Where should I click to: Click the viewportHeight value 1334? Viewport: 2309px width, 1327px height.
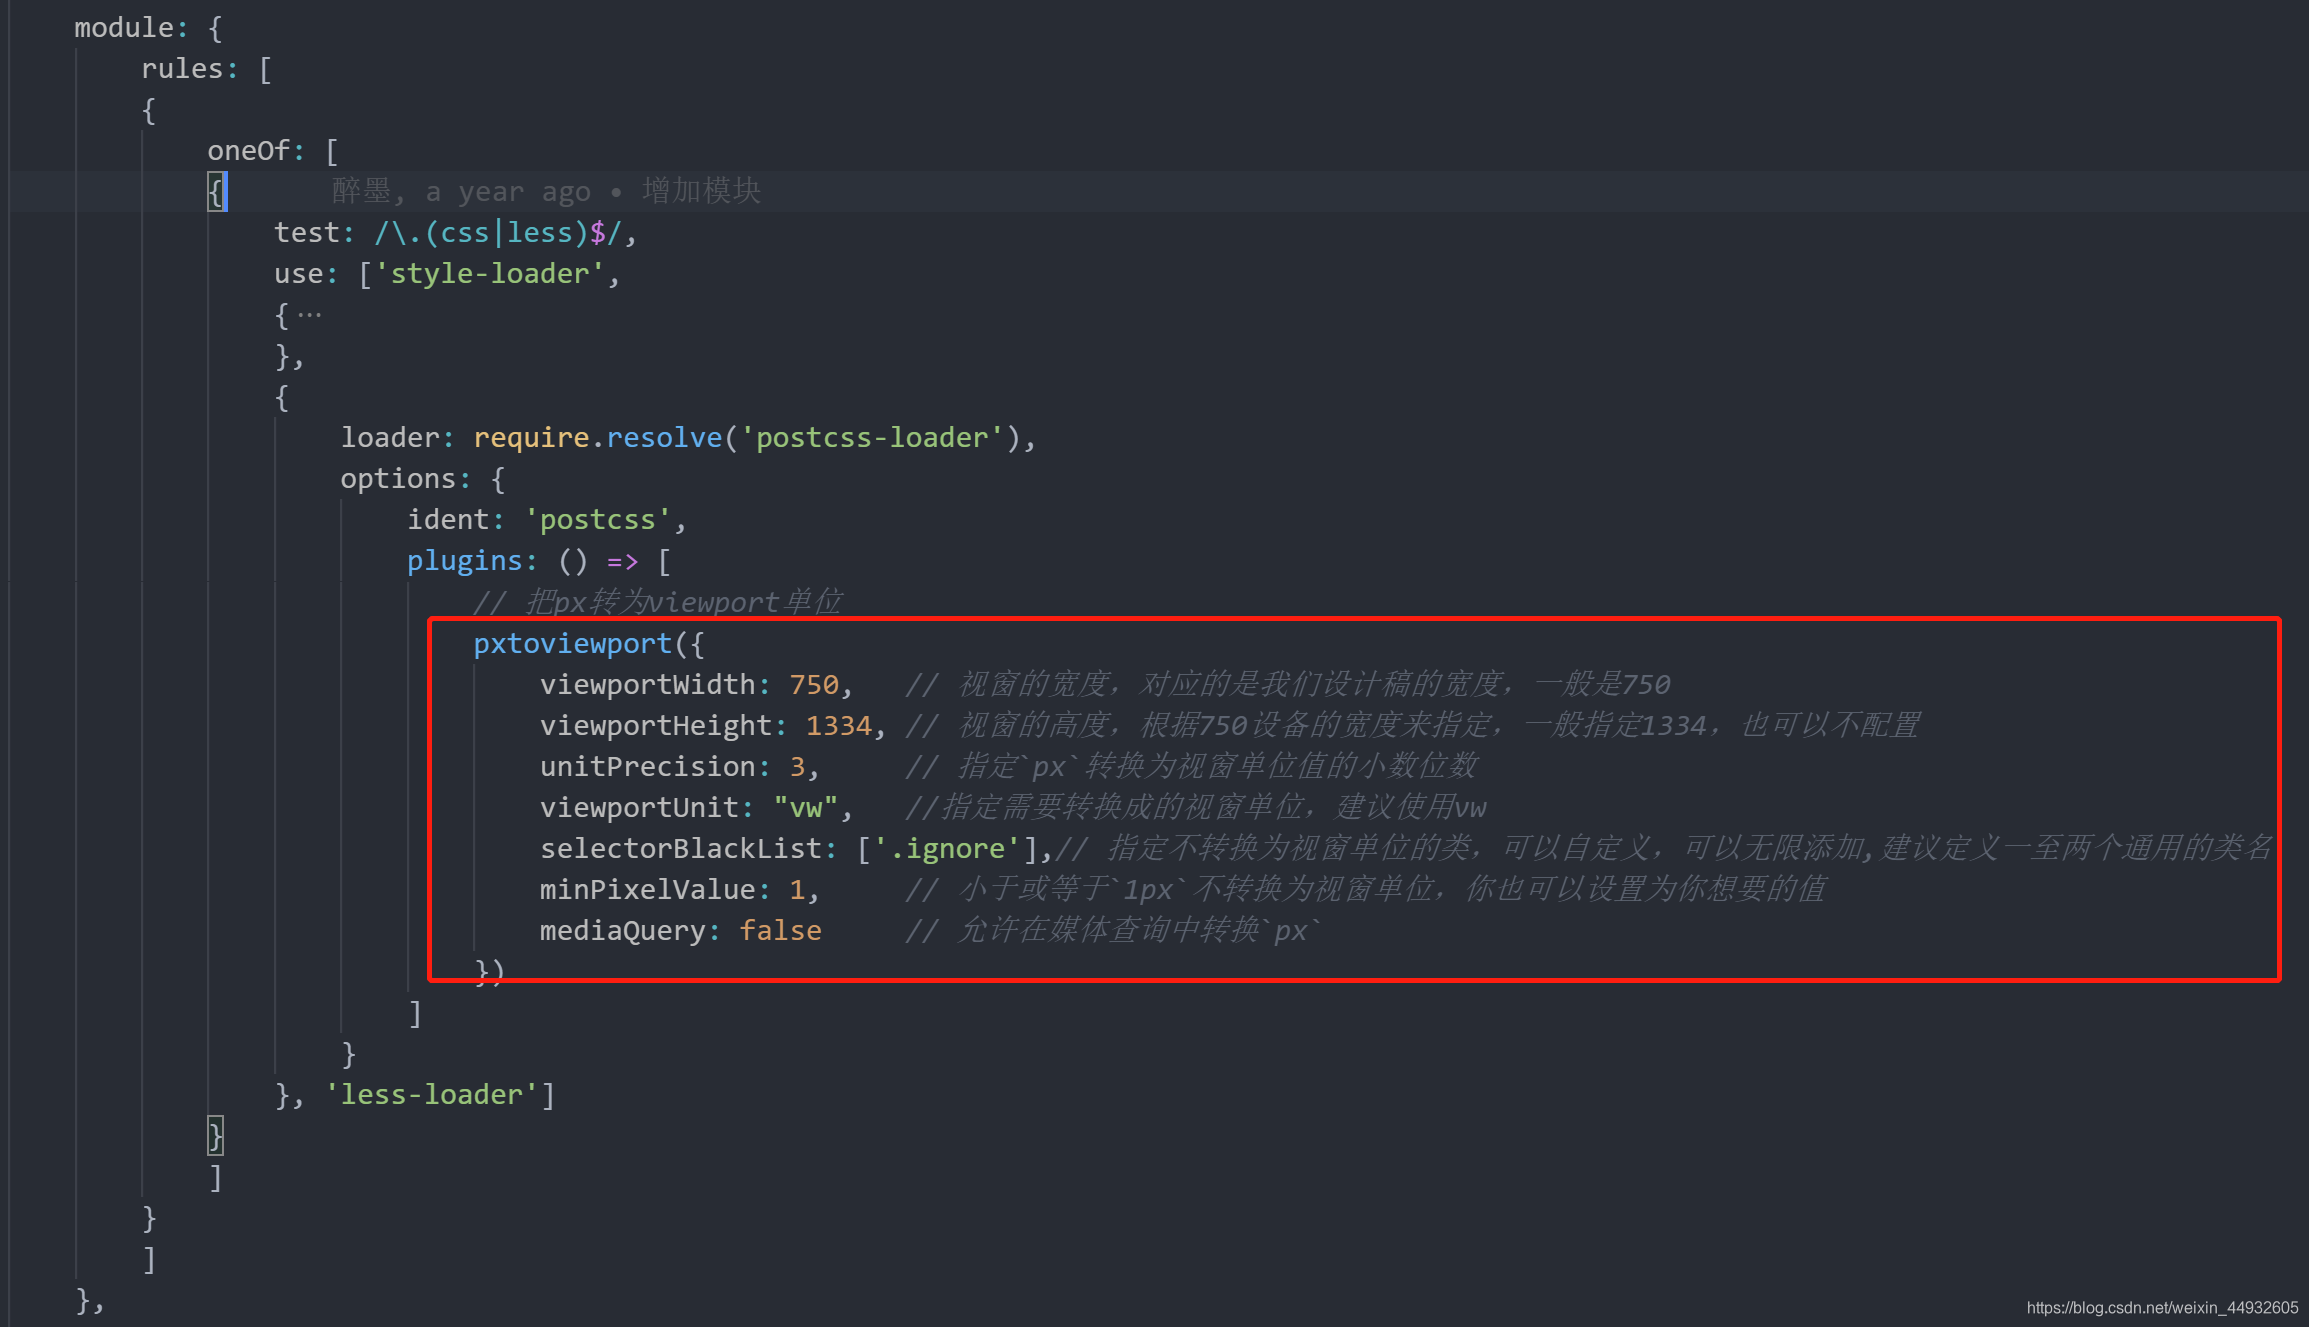click(x=838, y=726)
